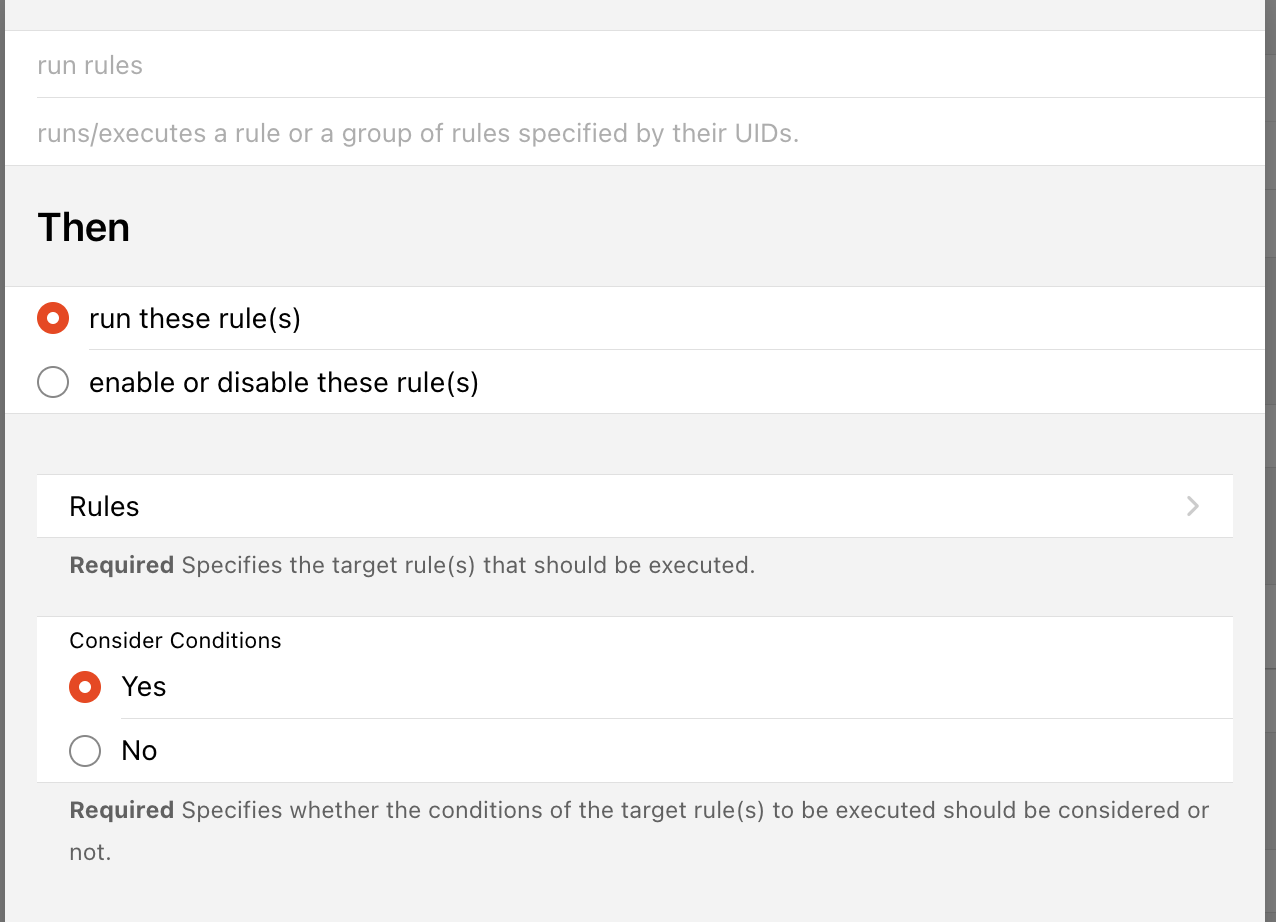Select the Consider Conditions group label
The image size is (1276, 922).
coord(175,640)
